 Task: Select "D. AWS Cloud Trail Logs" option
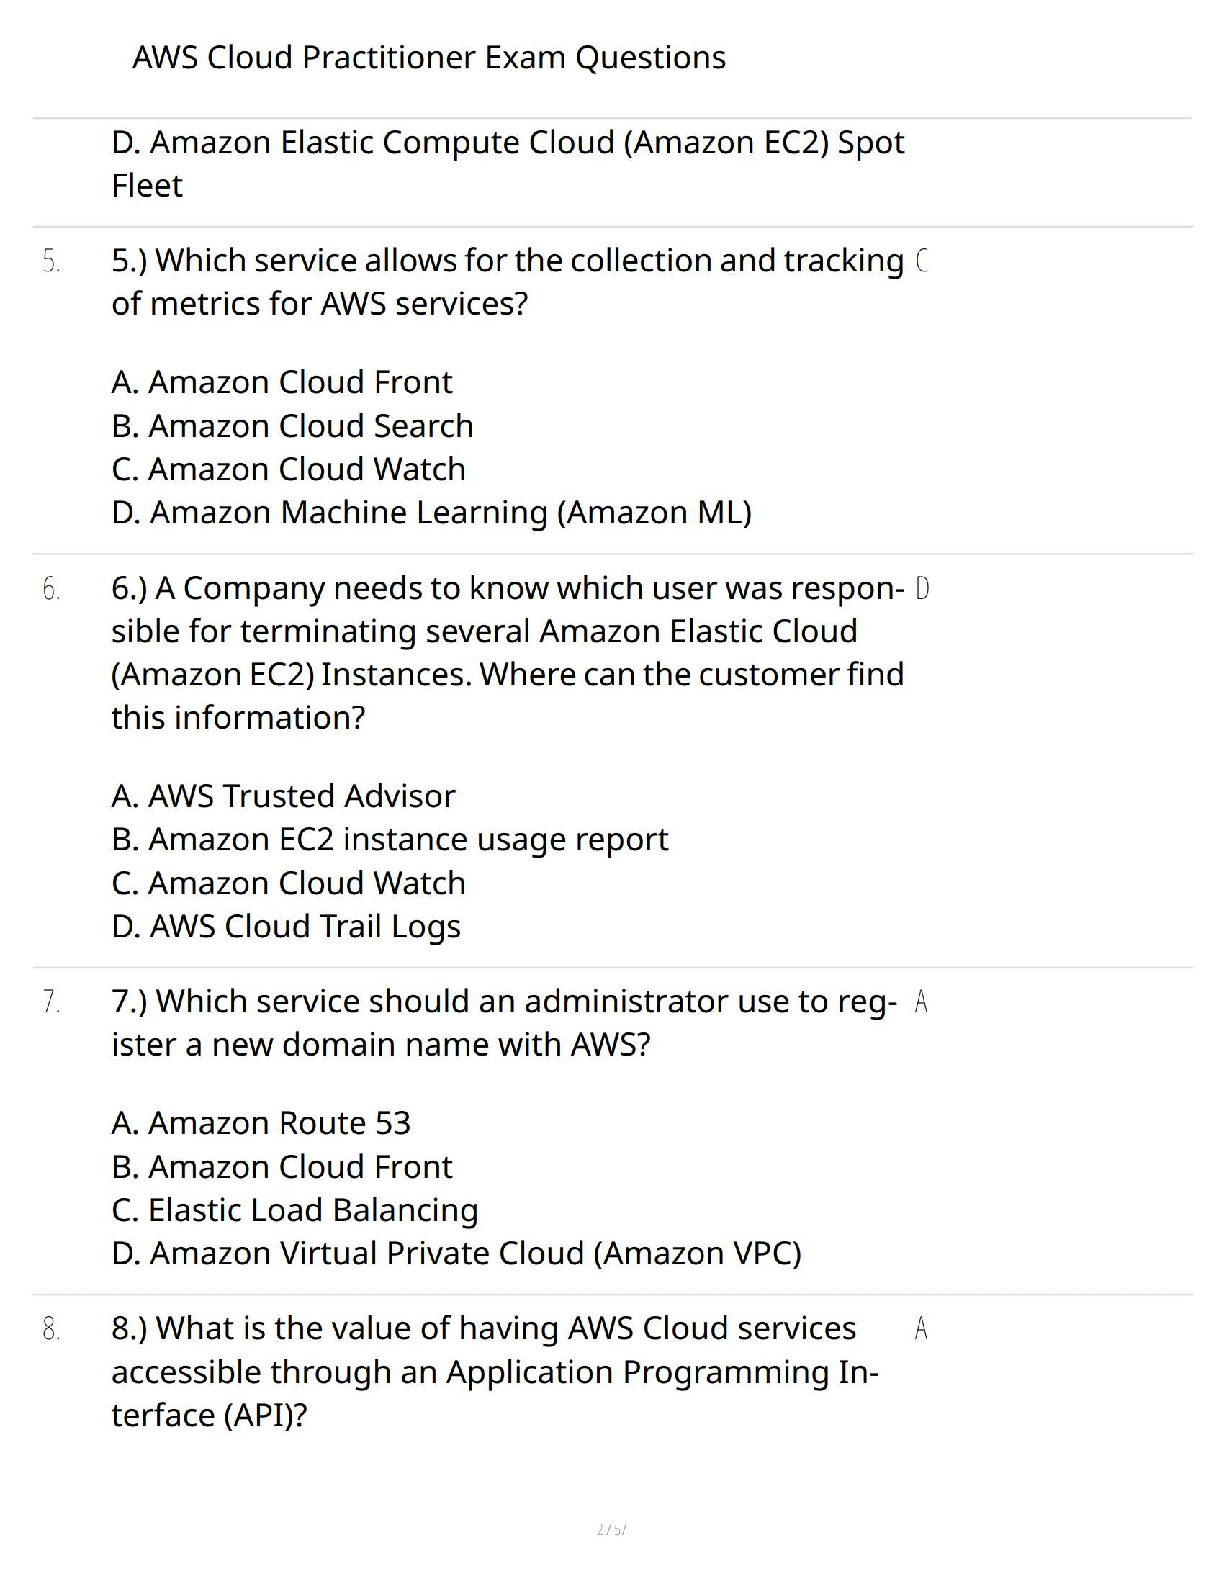coord(286,926)
